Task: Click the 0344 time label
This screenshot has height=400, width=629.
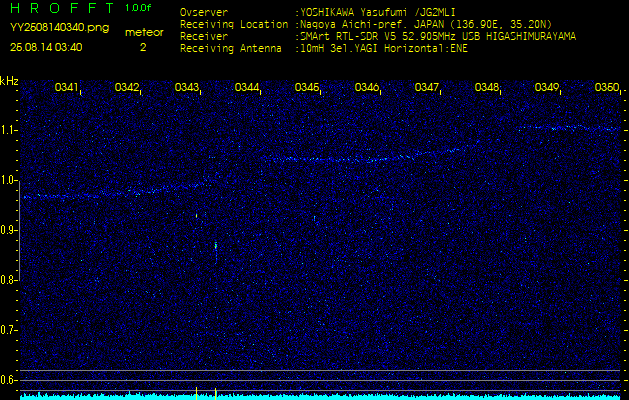Action: [246, 87]
